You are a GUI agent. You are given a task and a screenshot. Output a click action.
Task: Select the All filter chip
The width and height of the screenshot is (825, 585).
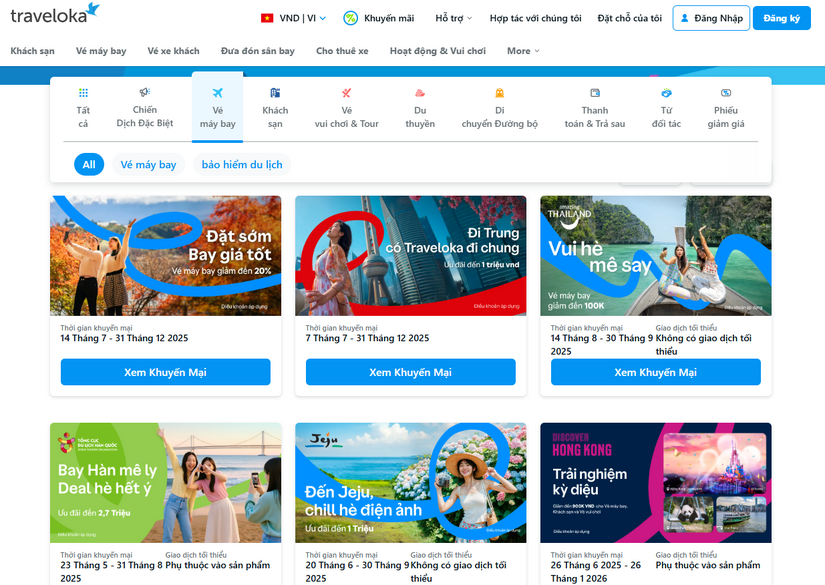pyautogui.click(x=89, y=165)
